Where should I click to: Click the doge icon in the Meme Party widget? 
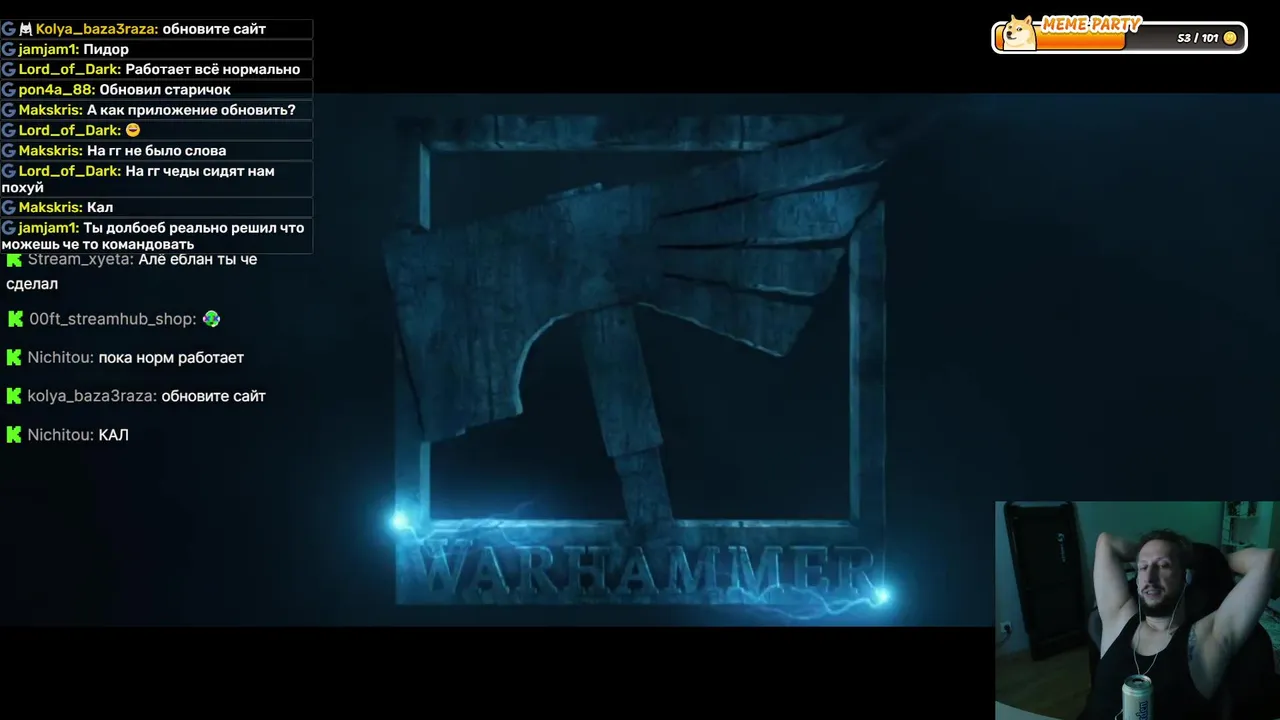click(x=1020, y=33)
